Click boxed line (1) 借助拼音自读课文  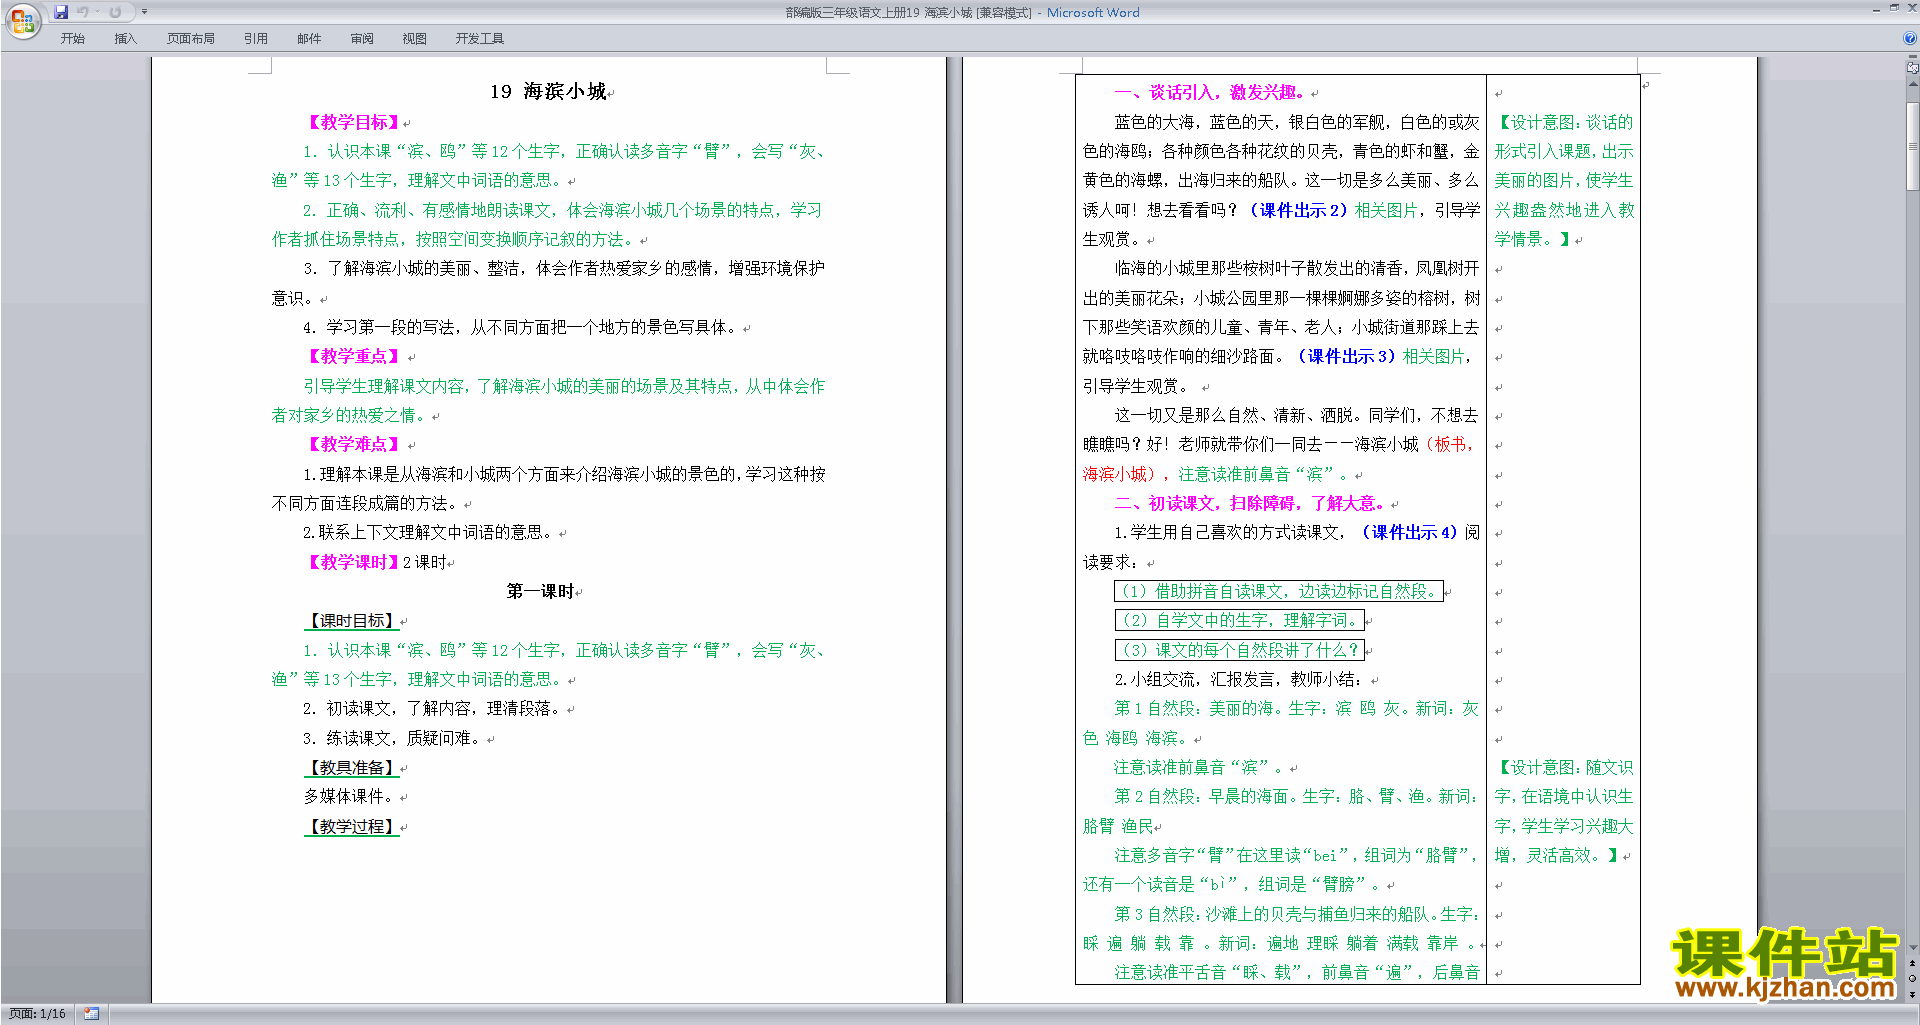pos(1279,591)
